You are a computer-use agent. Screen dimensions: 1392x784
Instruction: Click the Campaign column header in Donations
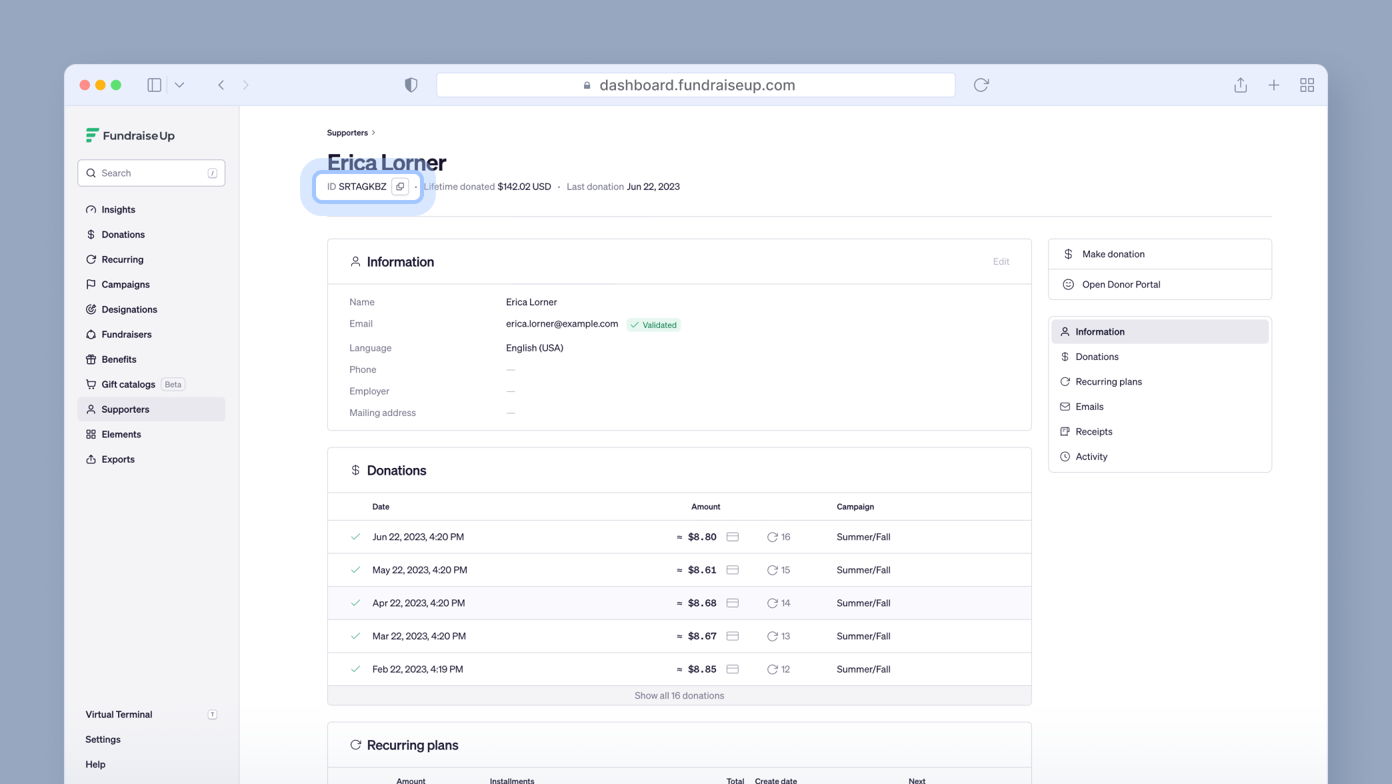click(x=855, y=507)
